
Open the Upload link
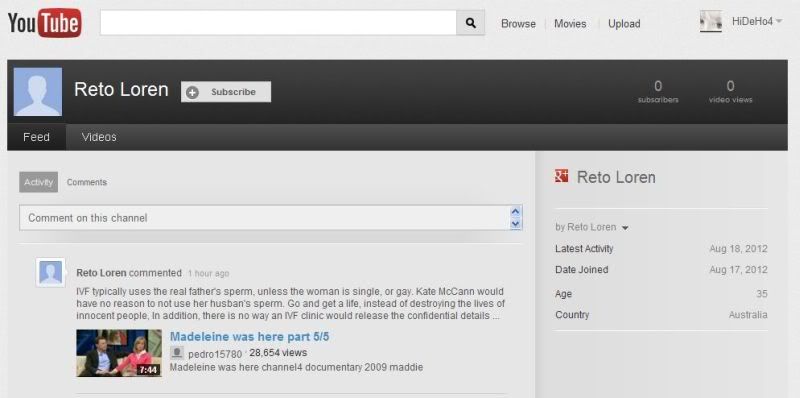pos(623,24)
